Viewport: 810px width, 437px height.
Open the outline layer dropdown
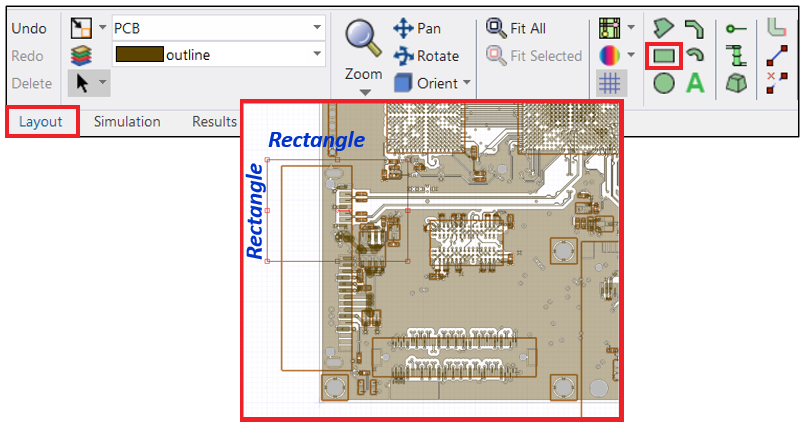(318, 55)
